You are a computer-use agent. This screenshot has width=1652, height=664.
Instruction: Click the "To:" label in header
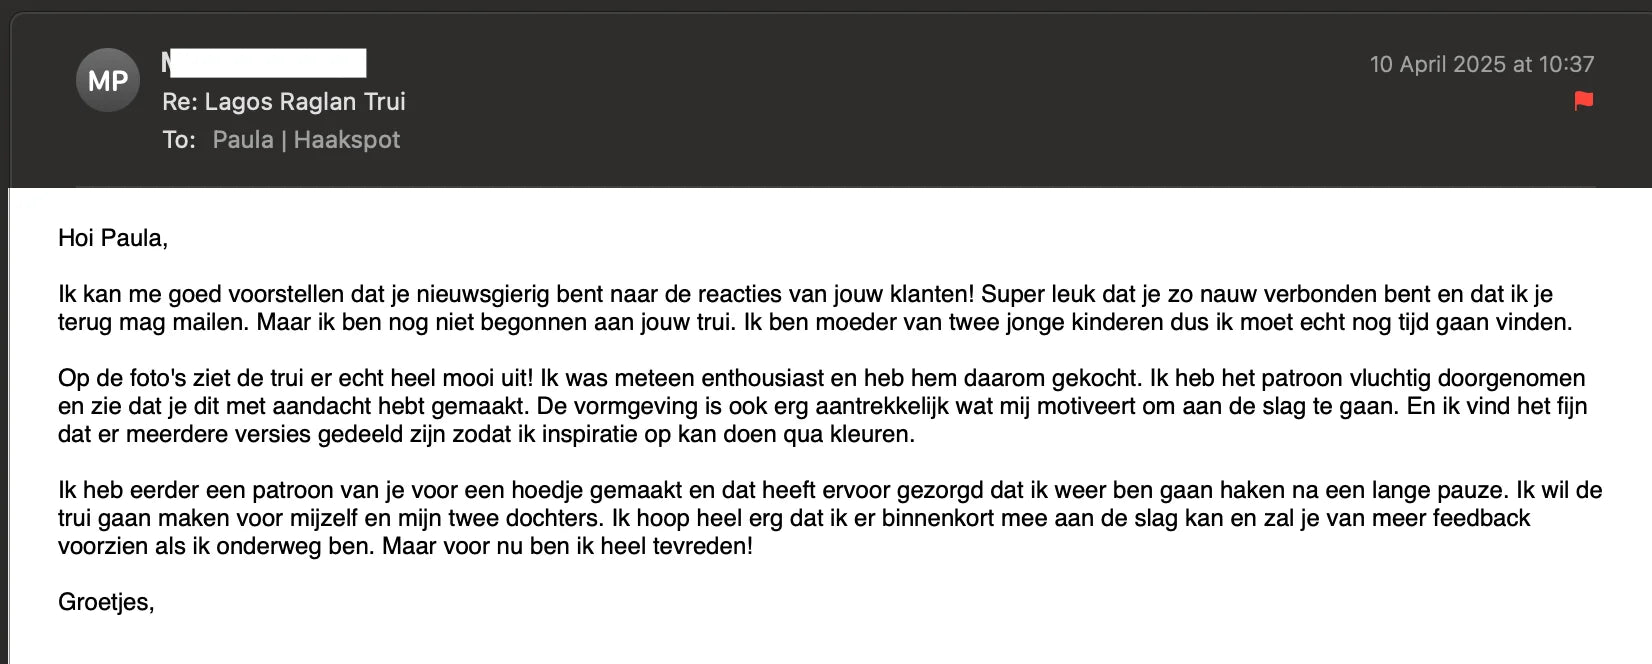pyautogui.click(x=179, y=140)
